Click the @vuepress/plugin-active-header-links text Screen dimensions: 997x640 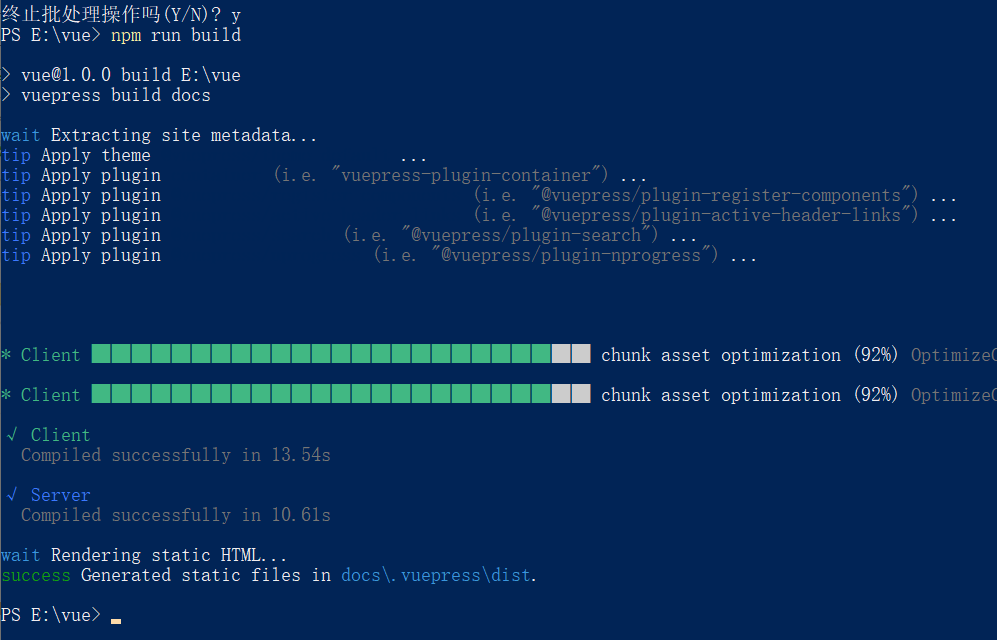[720, 215]
